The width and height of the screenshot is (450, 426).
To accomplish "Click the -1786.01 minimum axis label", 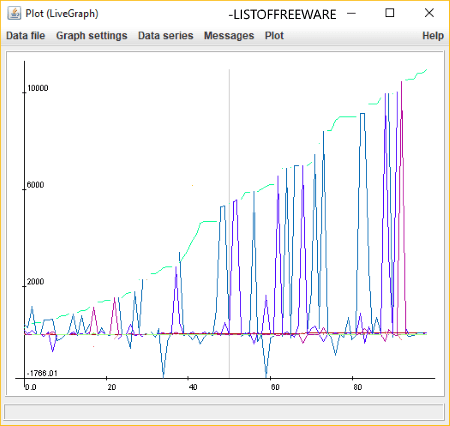I will pyautogui.click(x=42, y=373).
